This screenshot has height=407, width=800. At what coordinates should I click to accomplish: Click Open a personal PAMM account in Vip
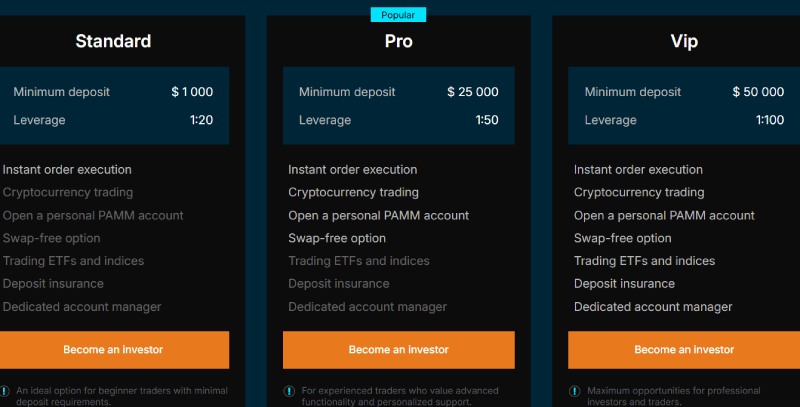click(664, 215)
